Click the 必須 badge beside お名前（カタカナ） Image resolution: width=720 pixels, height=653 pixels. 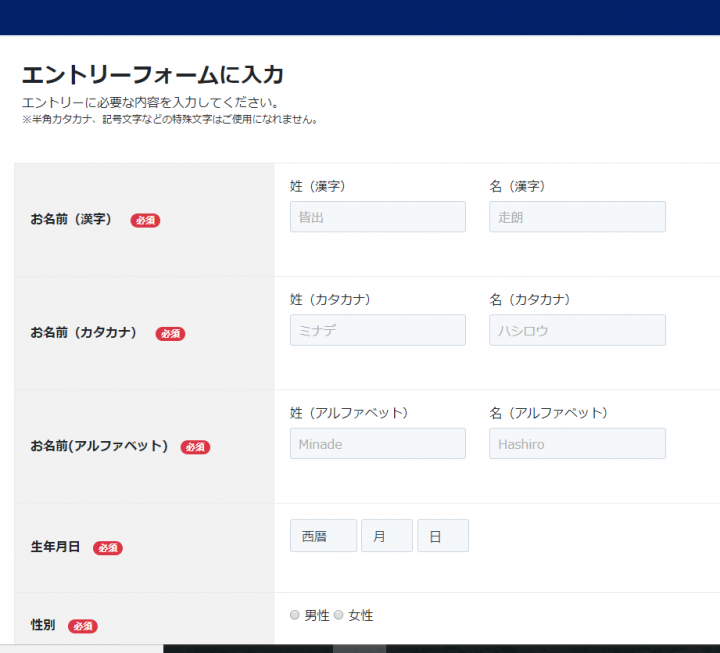(x=170, y=334)
